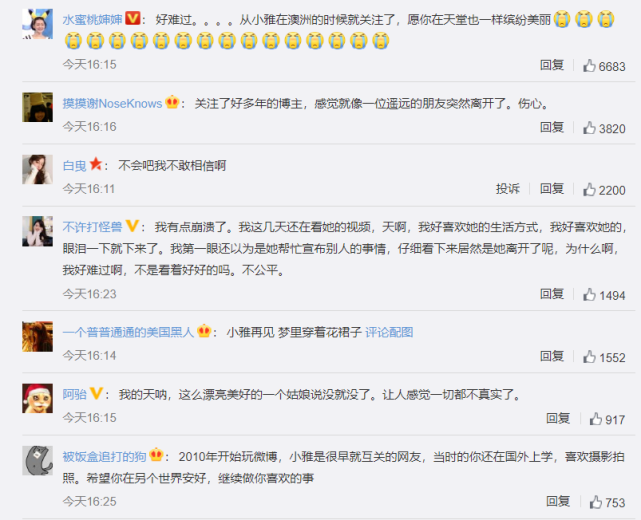
Task: Open username link 被饭盒追打的狗
Action: coord(104,456)
